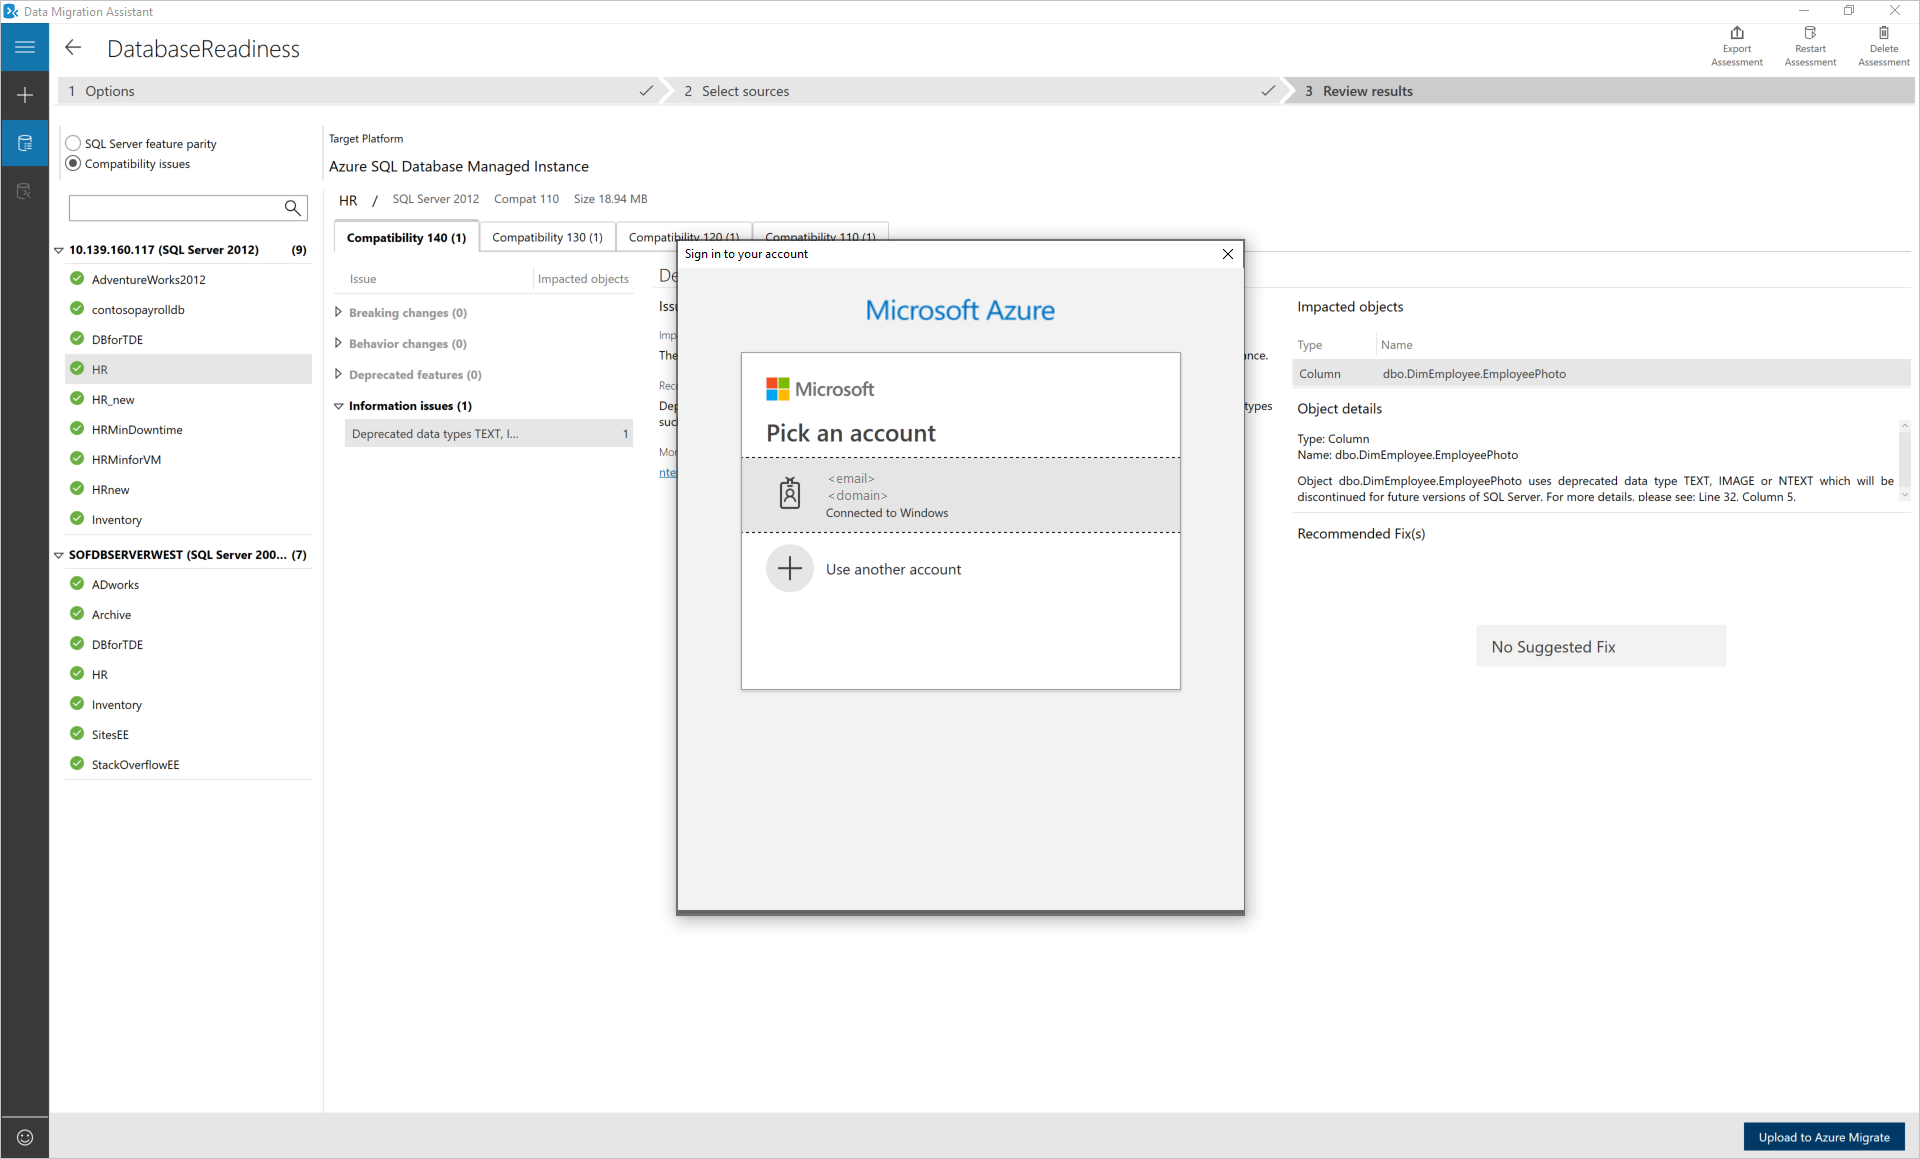Select AdventureWorks2012 database in tree

[x=148, y=280]
